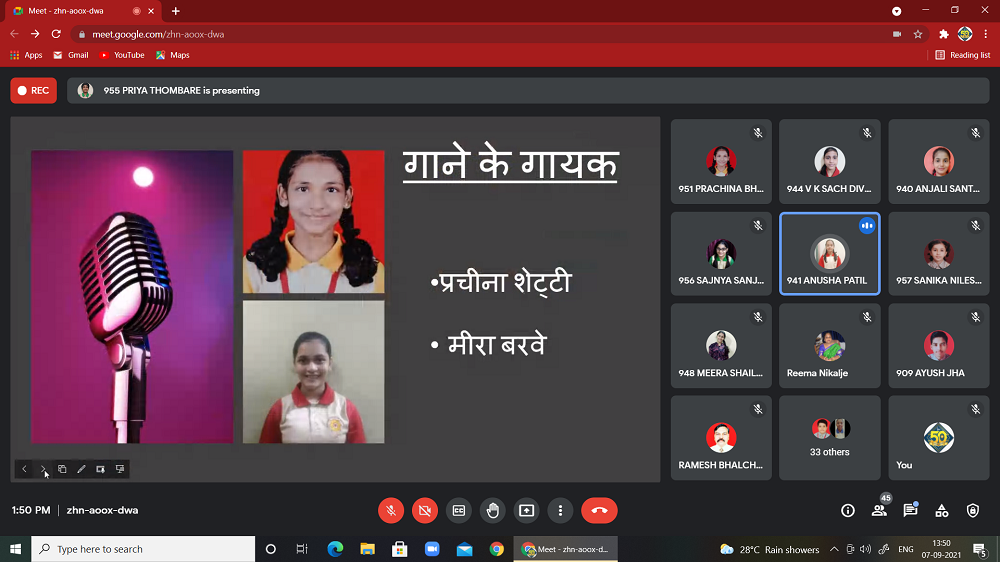The image size is (1000, 562).
Task: Leave the call with red hang-up button
Action: (599, 510)
